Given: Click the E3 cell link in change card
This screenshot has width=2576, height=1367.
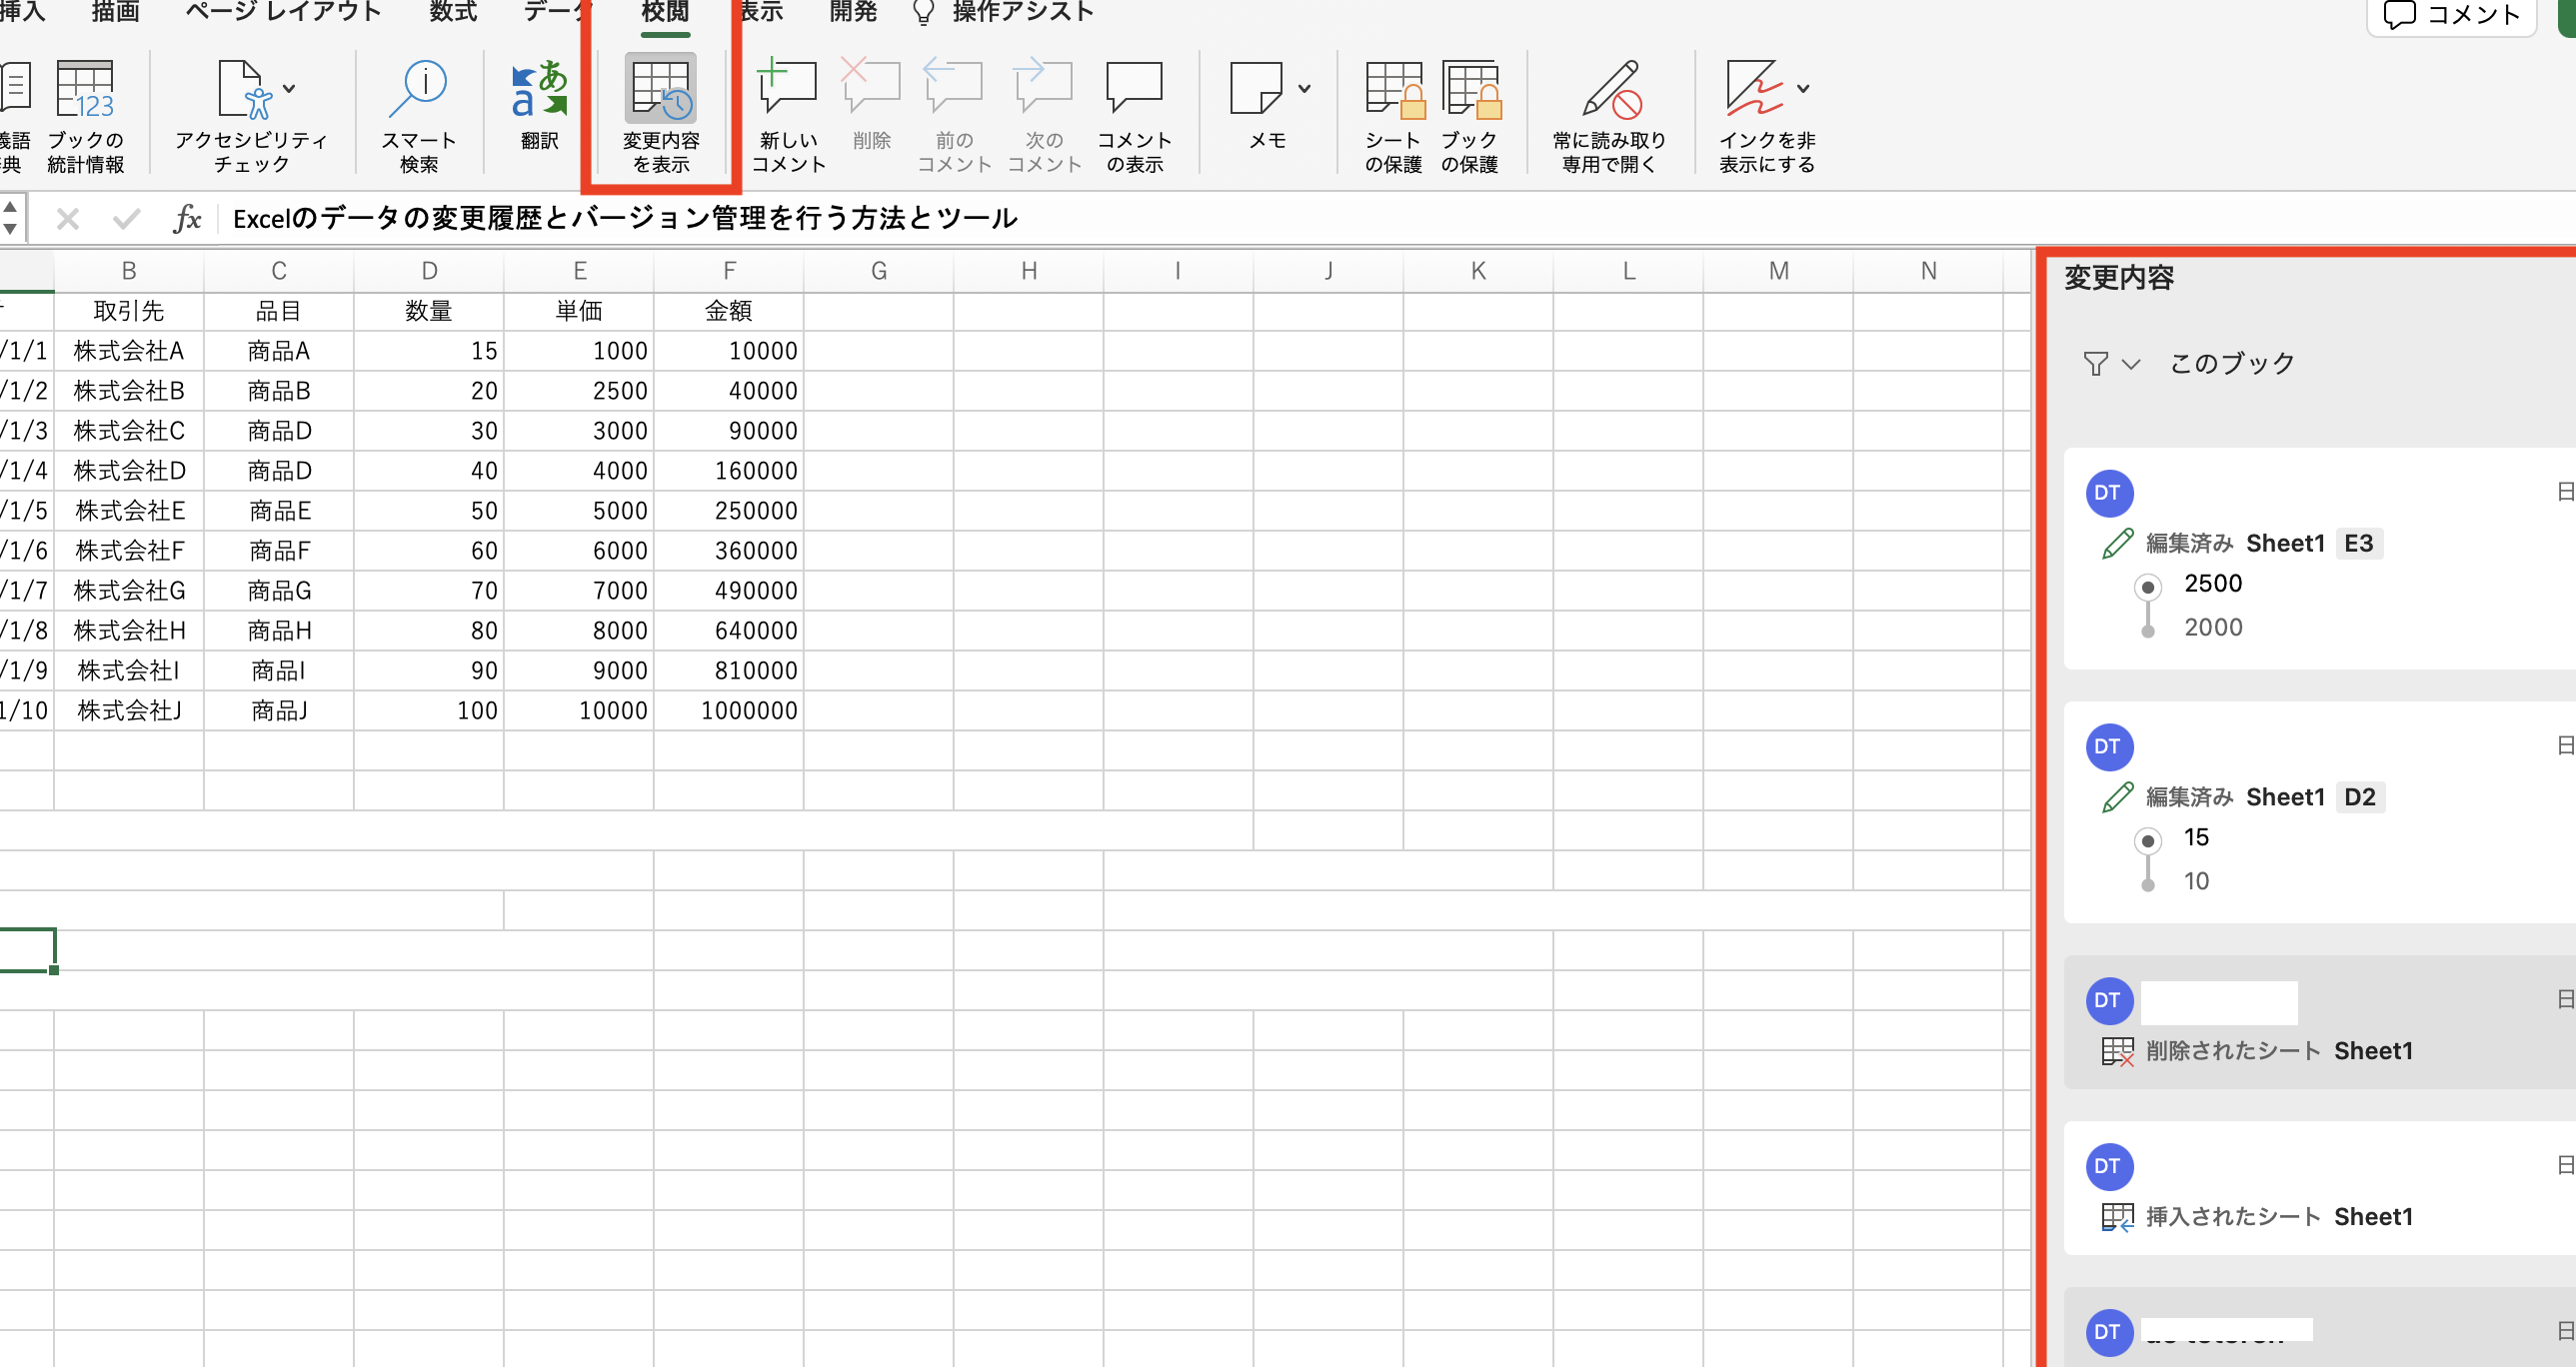Looking at the screenshot, I should (2358, 543).
